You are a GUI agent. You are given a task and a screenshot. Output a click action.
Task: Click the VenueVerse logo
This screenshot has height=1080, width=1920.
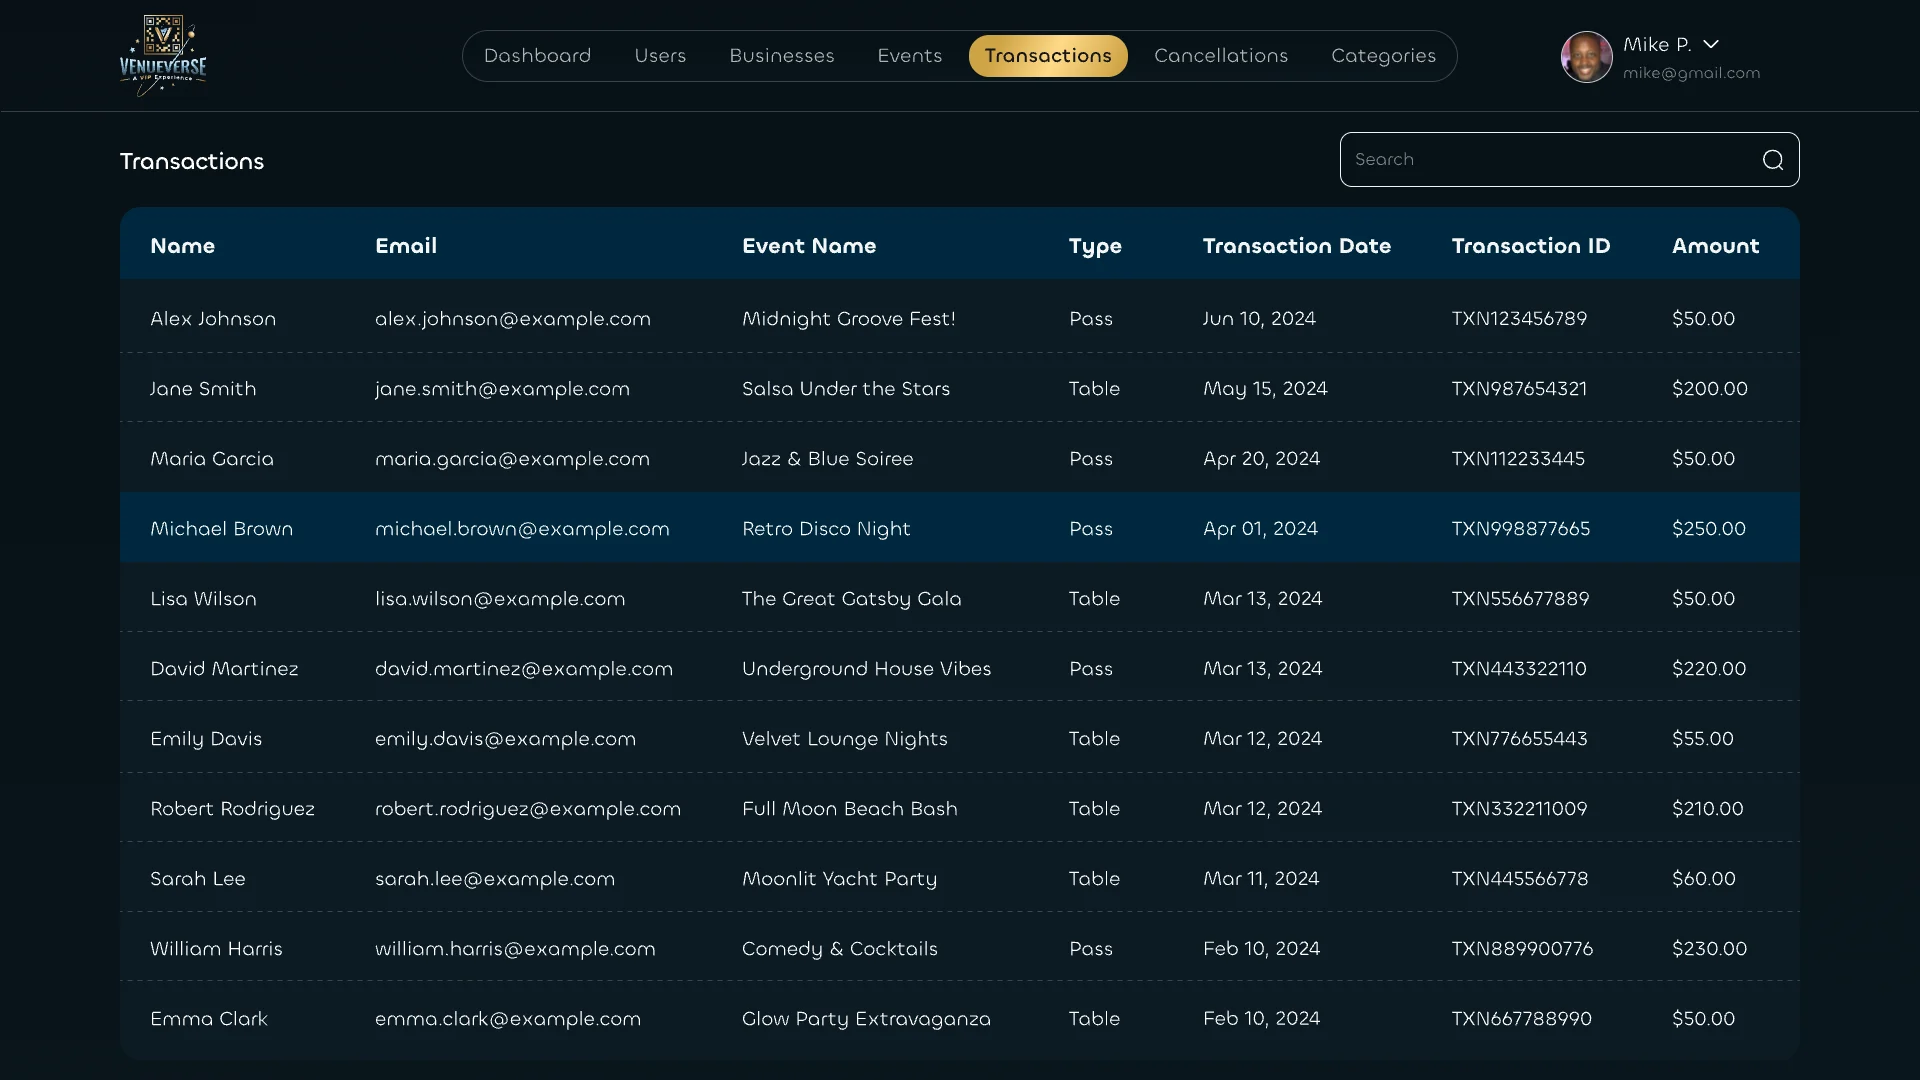click(163, 55)
